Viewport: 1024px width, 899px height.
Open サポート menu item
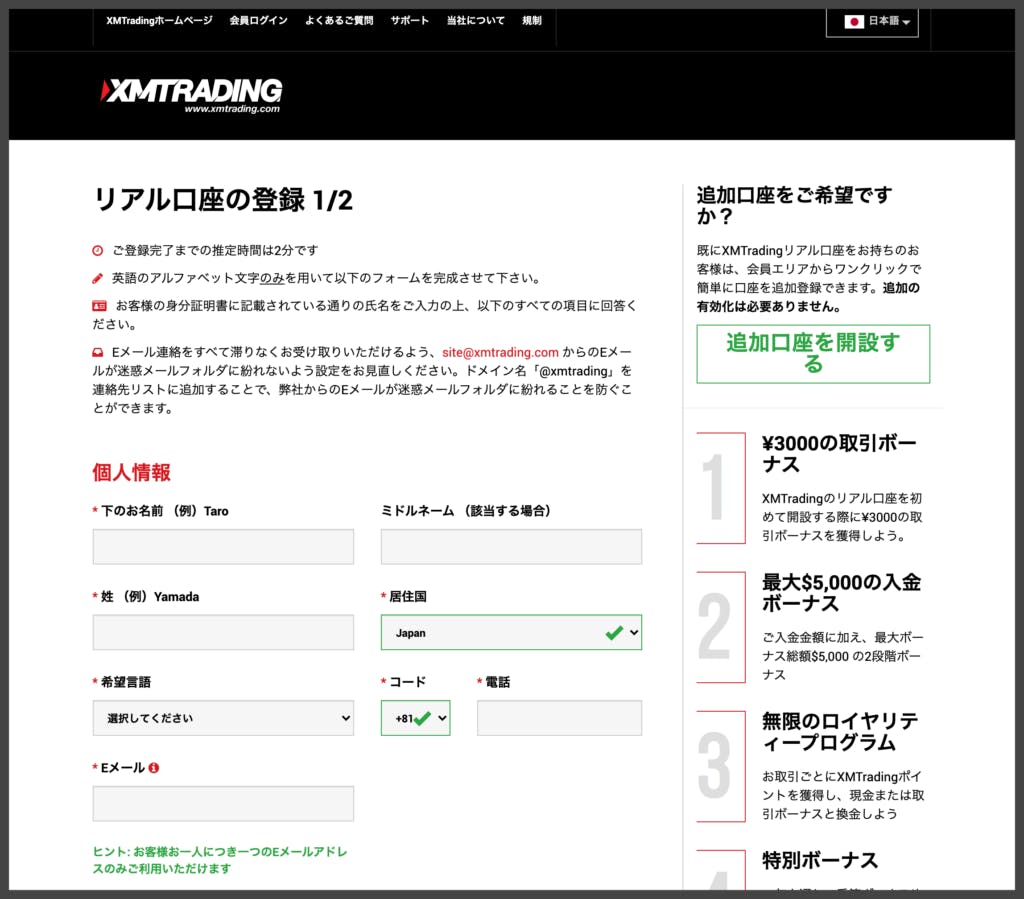tap(409, 21)
